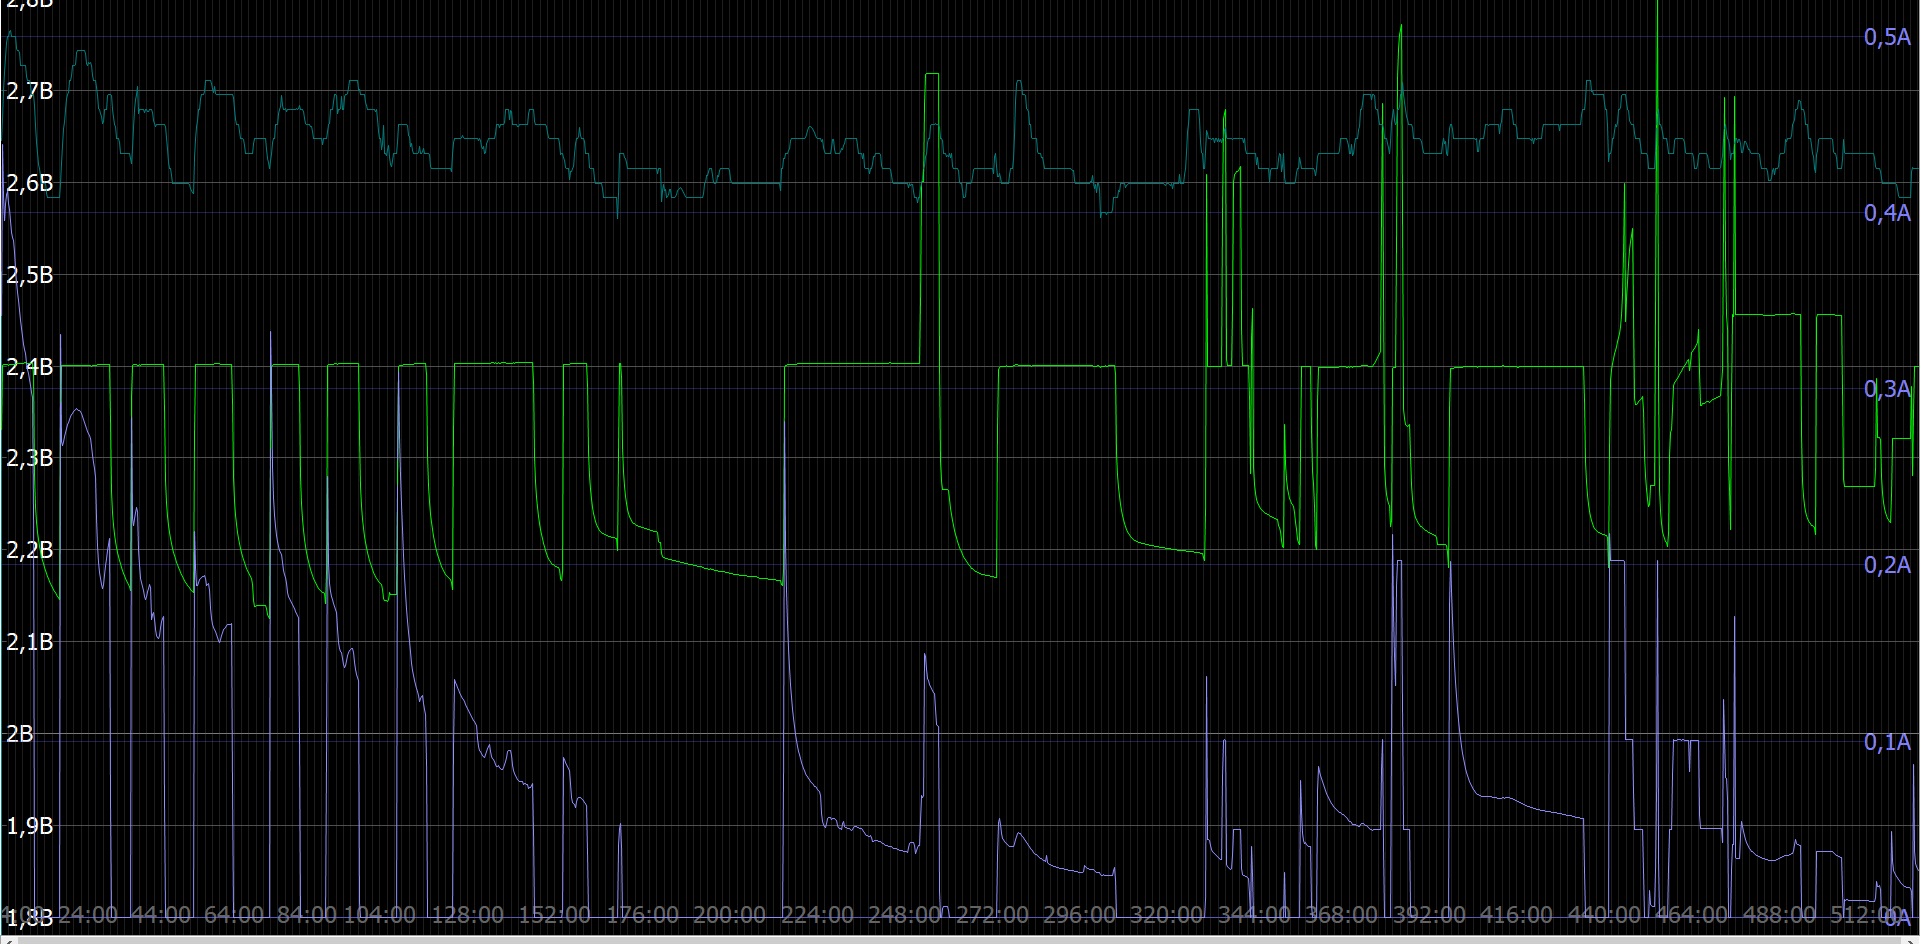Click the horizontal scrollbar right arrow

click(x=1912, y=940)
